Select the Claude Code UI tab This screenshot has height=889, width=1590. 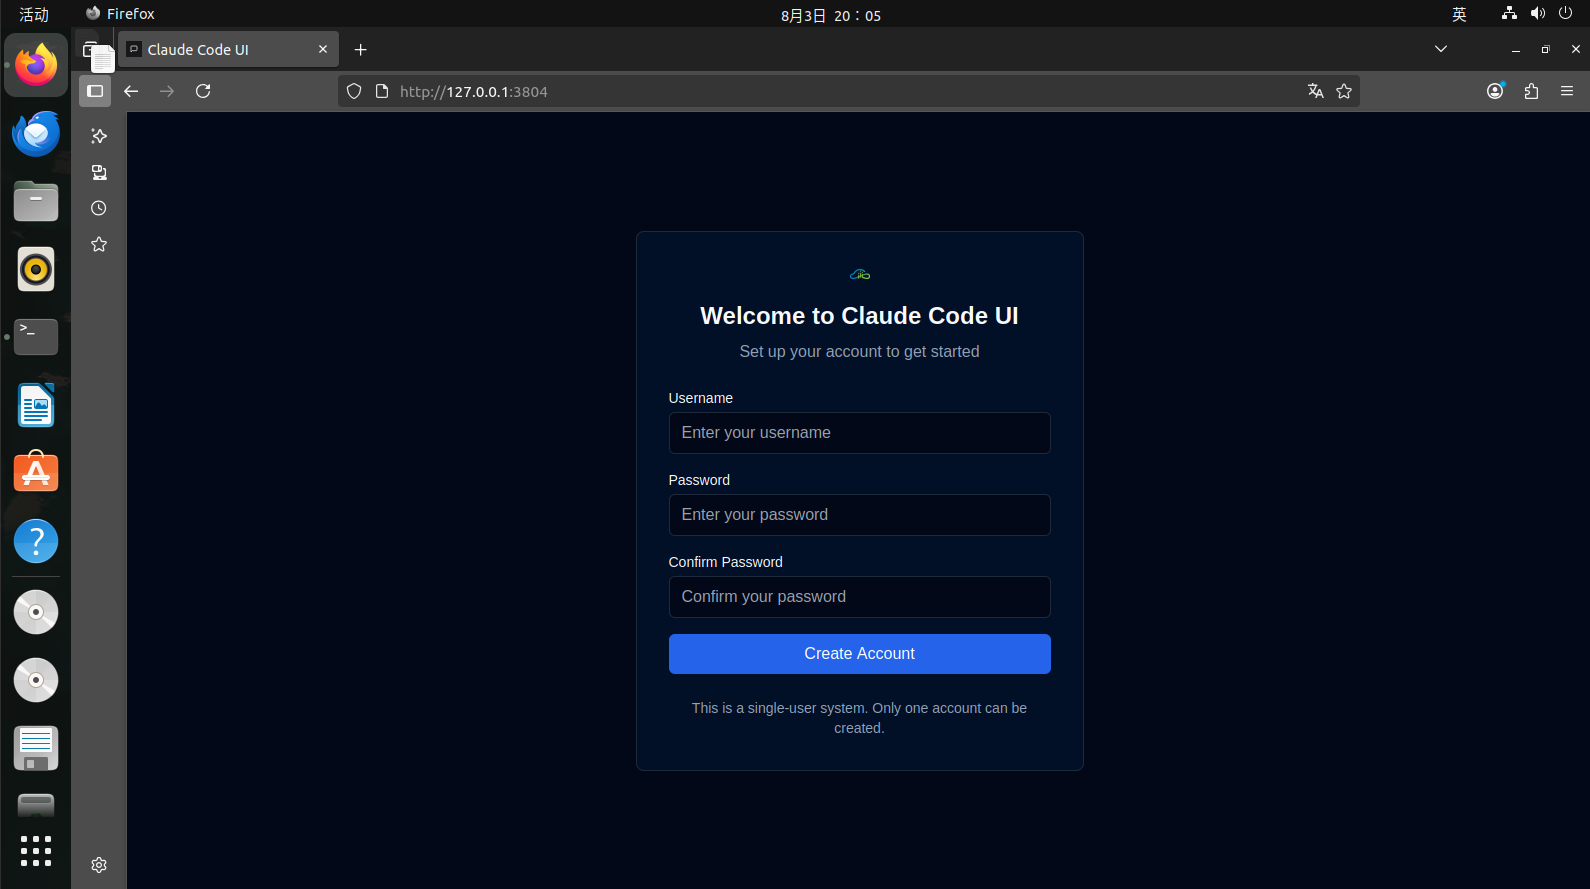point(228,49)
